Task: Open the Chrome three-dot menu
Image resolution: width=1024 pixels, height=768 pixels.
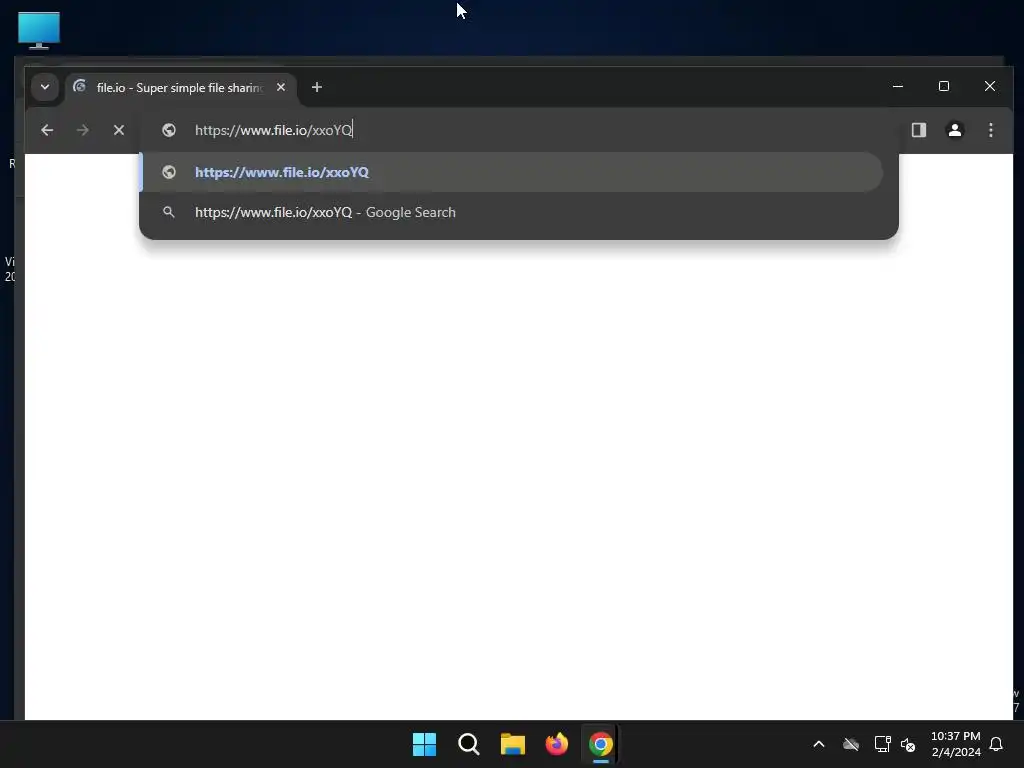Action: [x=991, y=130]
